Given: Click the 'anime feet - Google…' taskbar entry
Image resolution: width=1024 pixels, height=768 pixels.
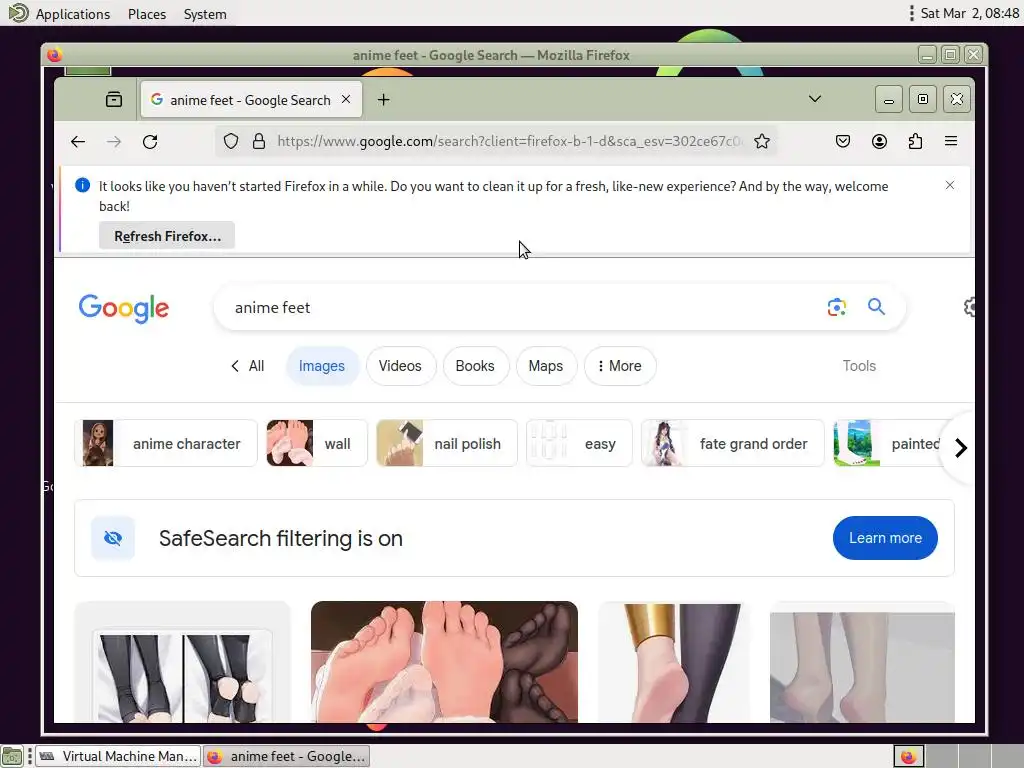Looking at the screenshot, I should tap(287, 756).
